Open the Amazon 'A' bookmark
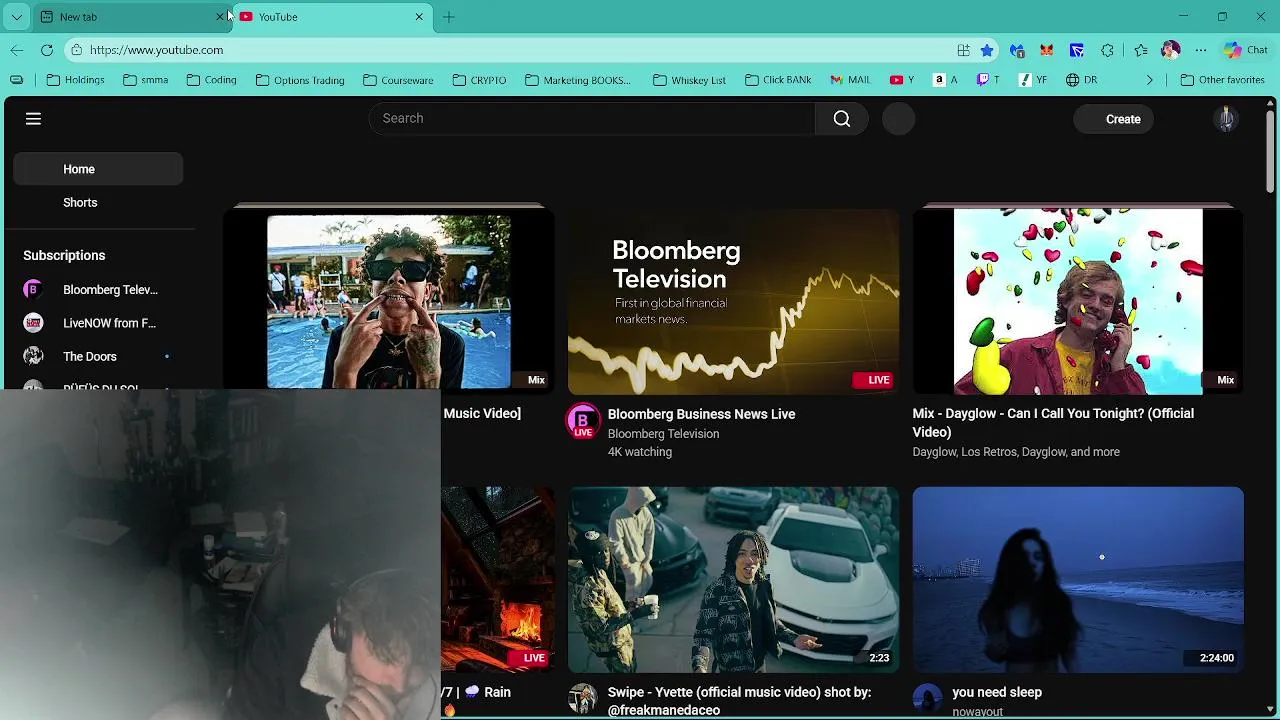This screenshot has width=1280, height=720. [x=945, y=80]
